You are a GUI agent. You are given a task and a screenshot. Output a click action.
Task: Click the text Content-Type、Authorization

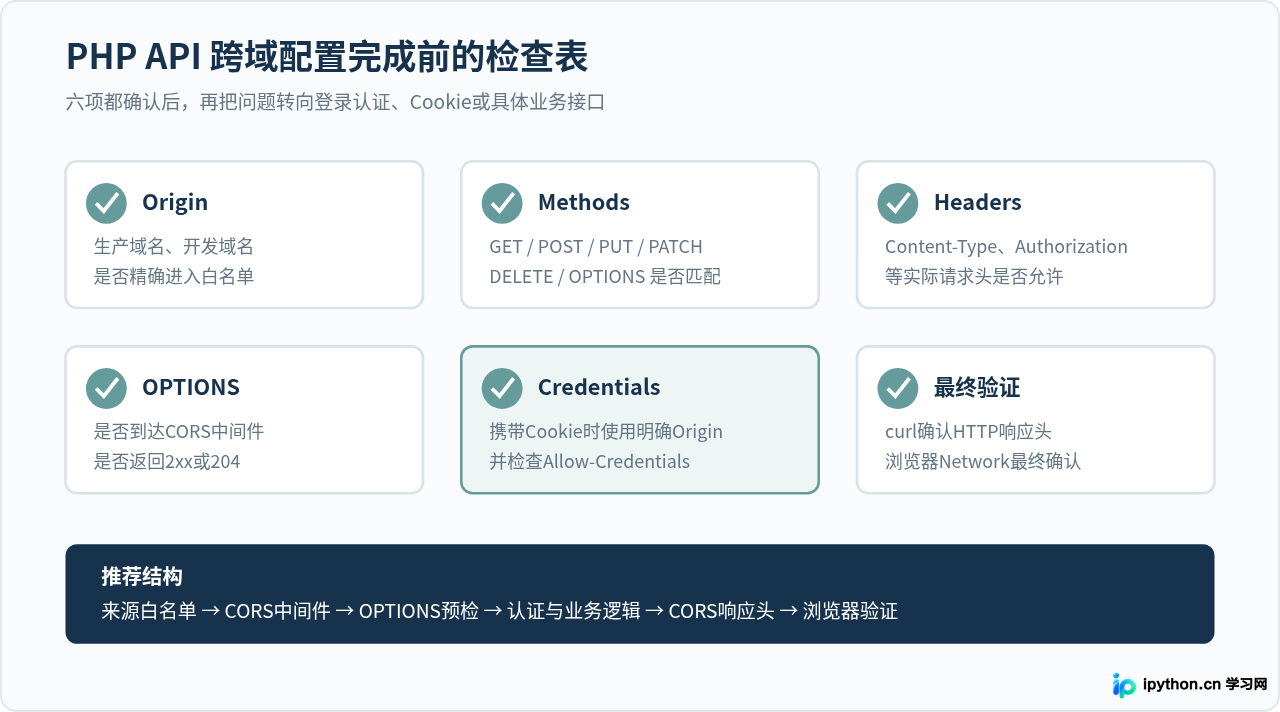[1006, 246]
